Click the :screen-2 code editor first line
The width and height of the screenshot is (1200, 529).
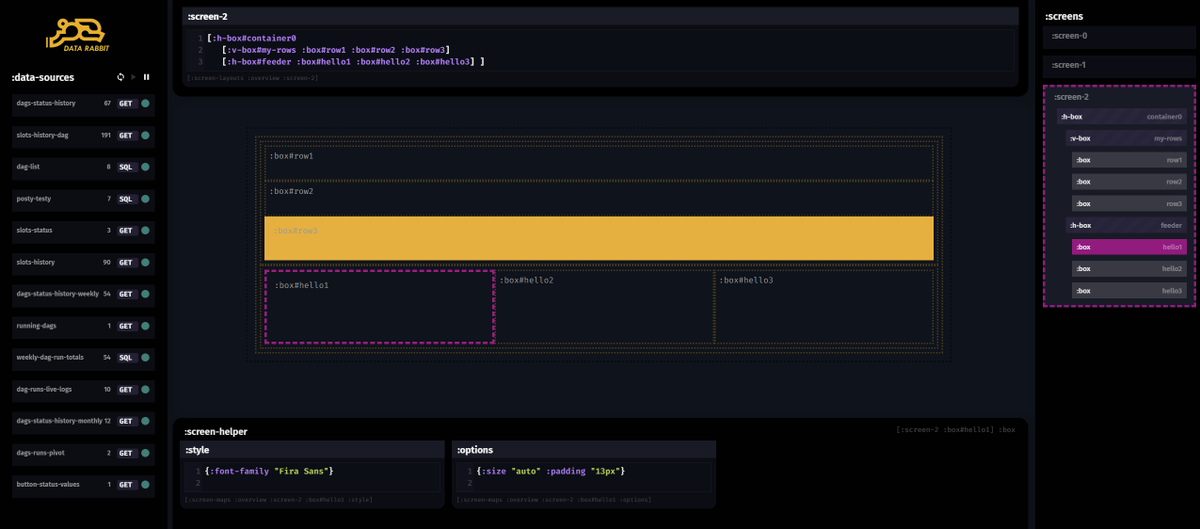[x=251, y=38]
